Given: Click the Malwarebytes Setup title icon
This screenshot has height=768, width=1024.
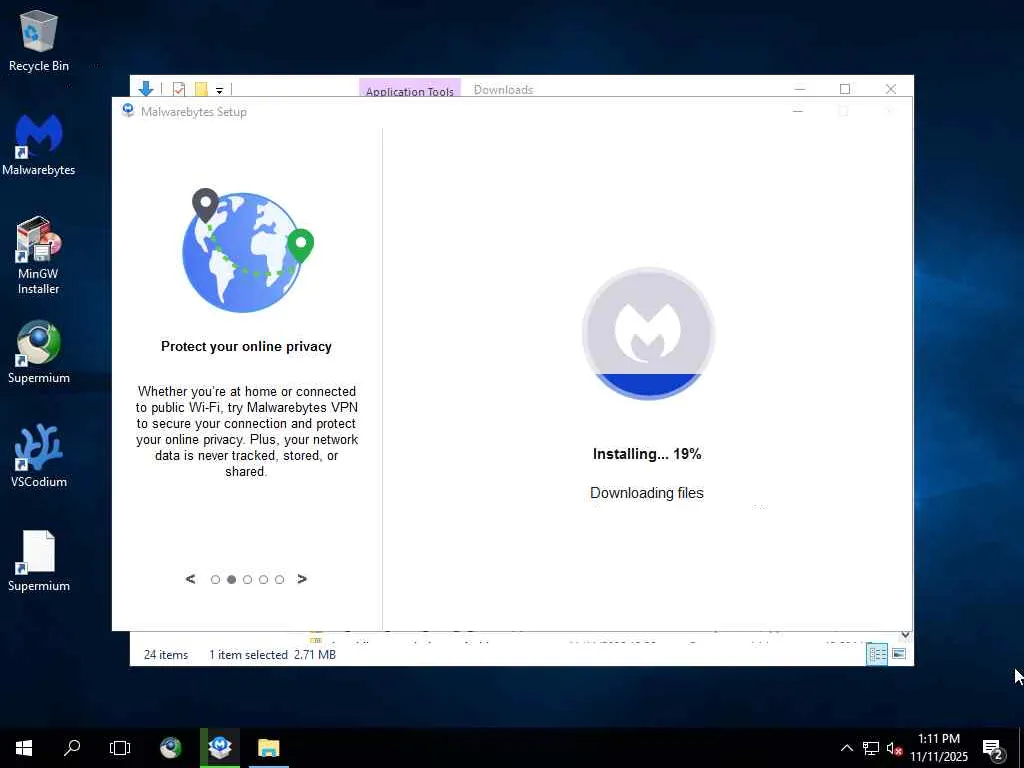Looking at the screenshot, I should click(128, 110).
